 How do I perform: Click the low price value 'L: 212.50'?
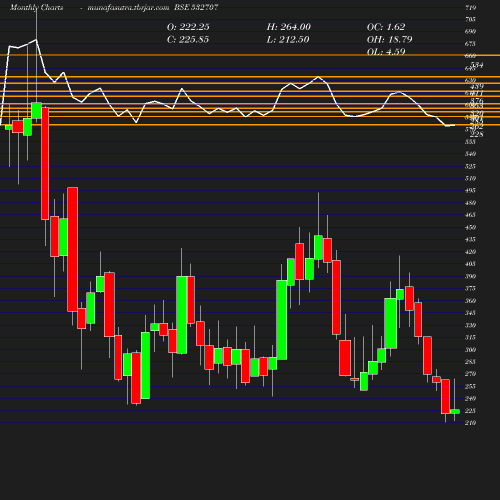pyautogui.click(x=288, y=40)
